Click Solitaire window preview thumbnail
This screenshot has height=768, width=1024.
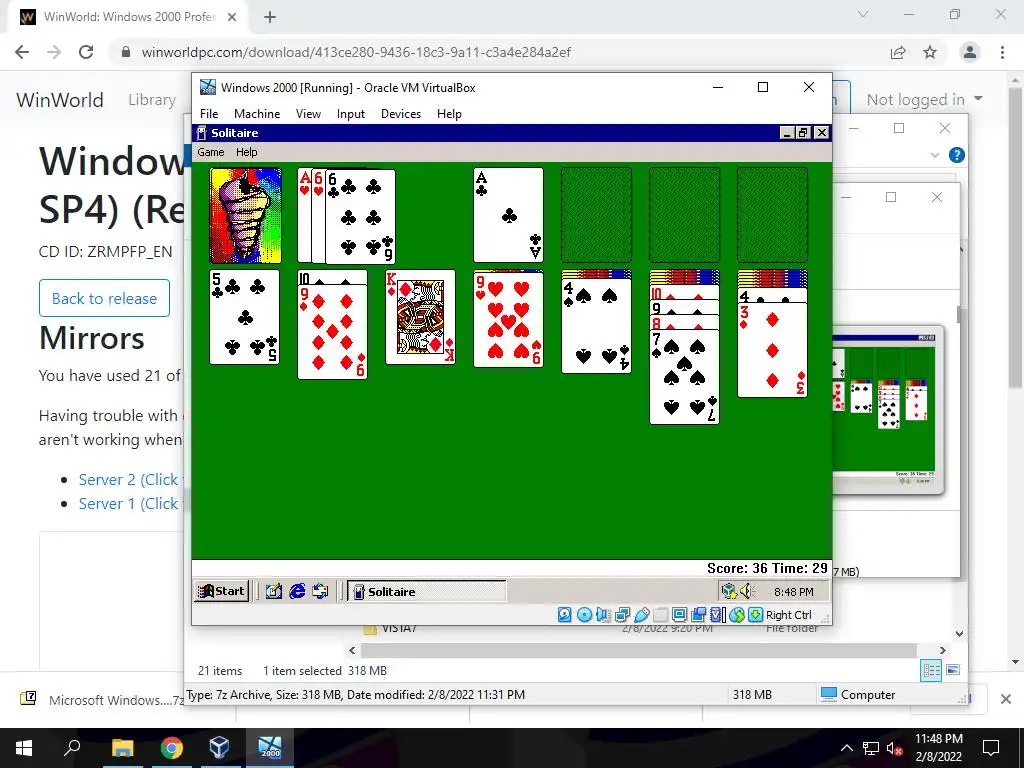[888, 409]
